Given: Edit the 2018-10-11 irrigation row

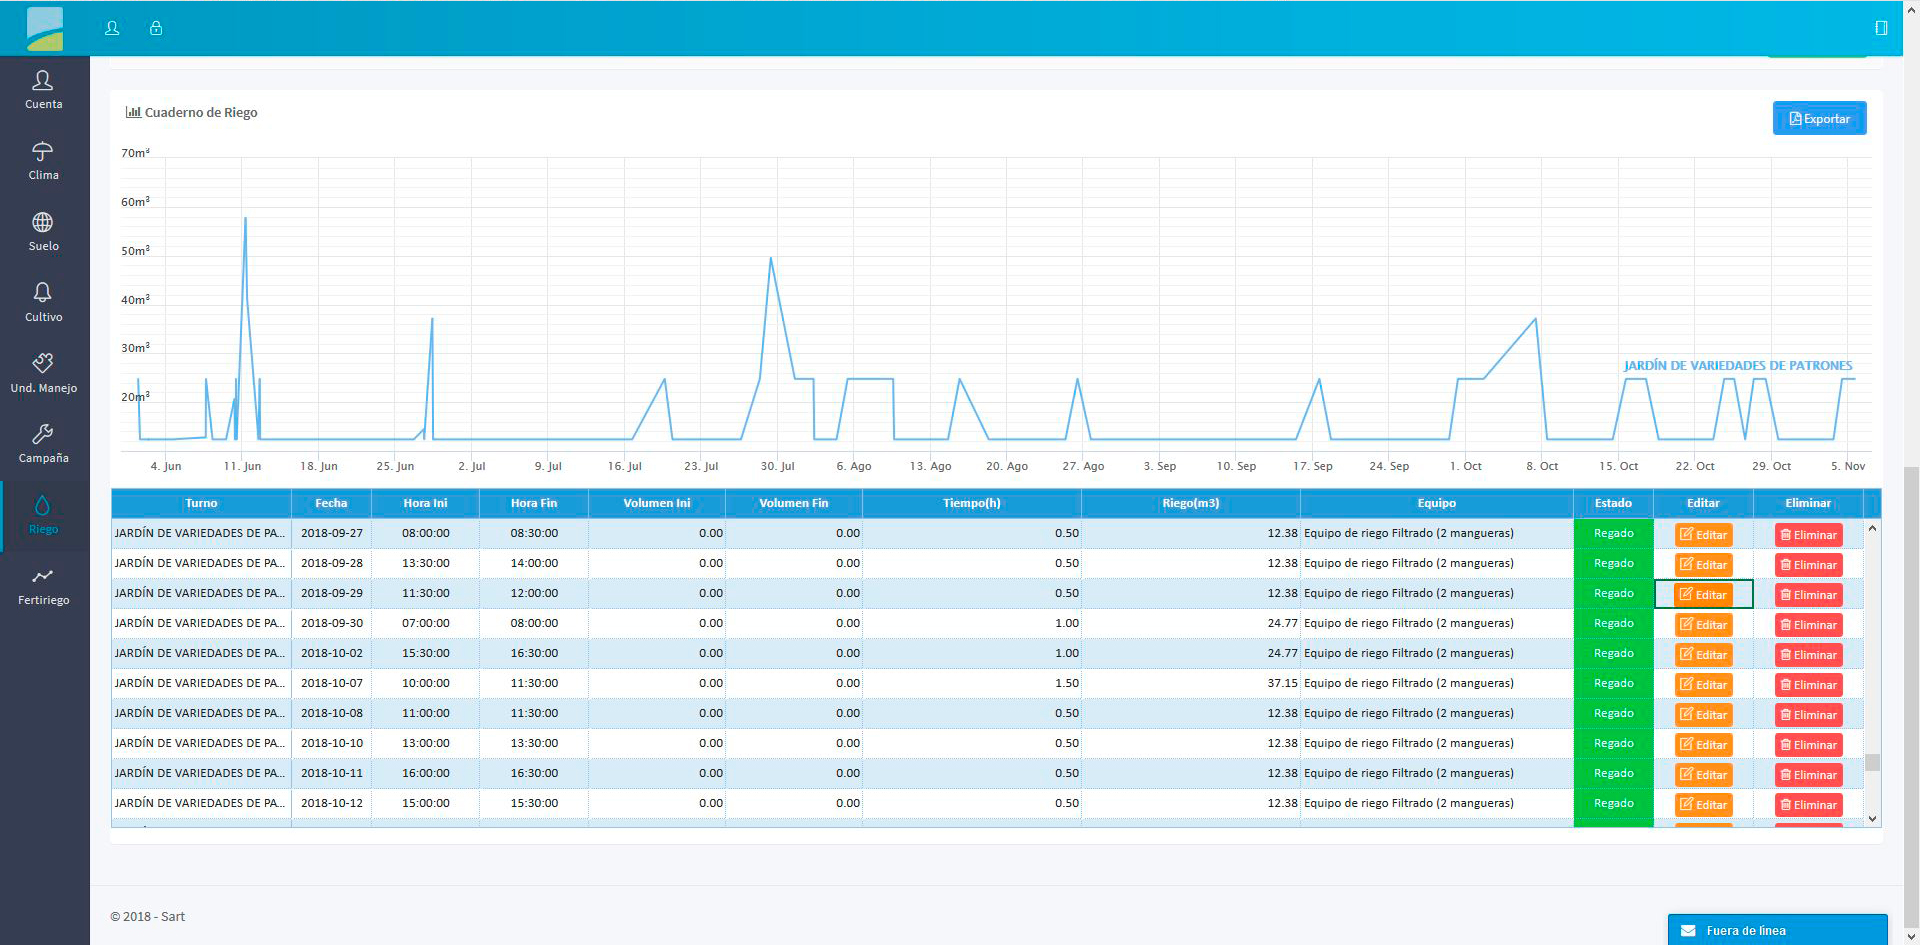Looking at the screenshot, I should point(1703,775).
